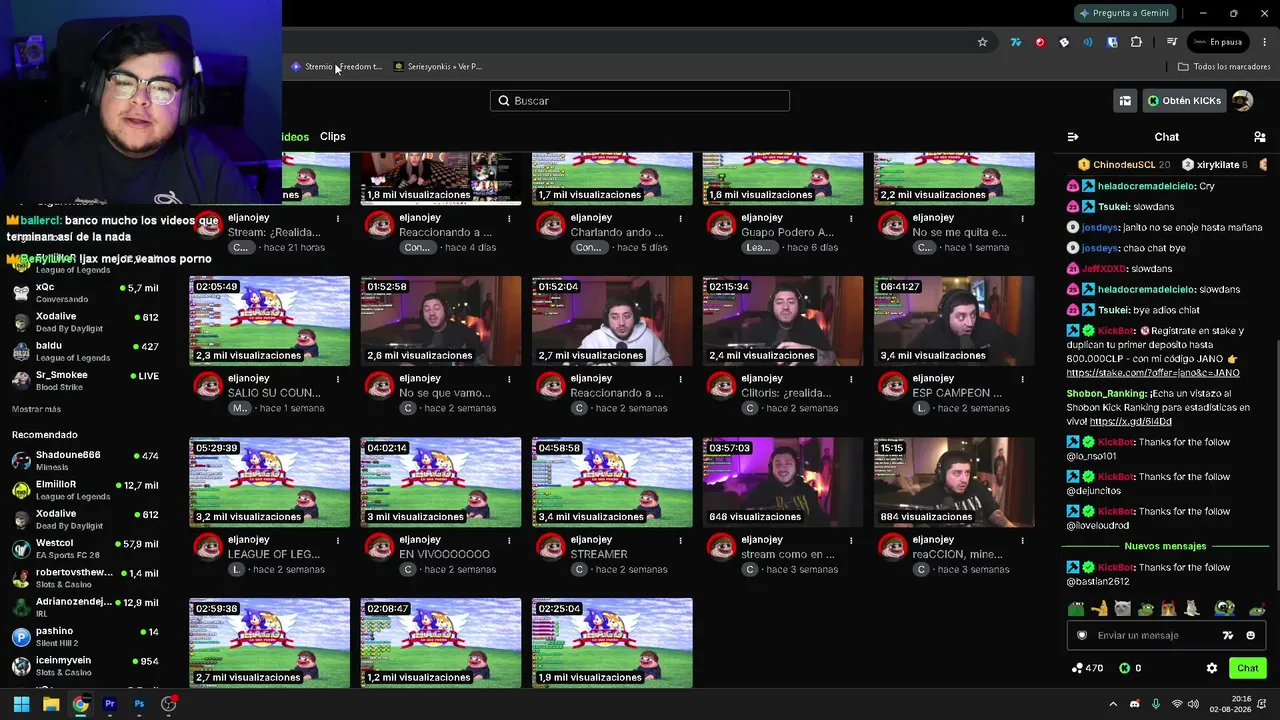
Task: Open the media controls music icon
Action: click(1171, 42)
